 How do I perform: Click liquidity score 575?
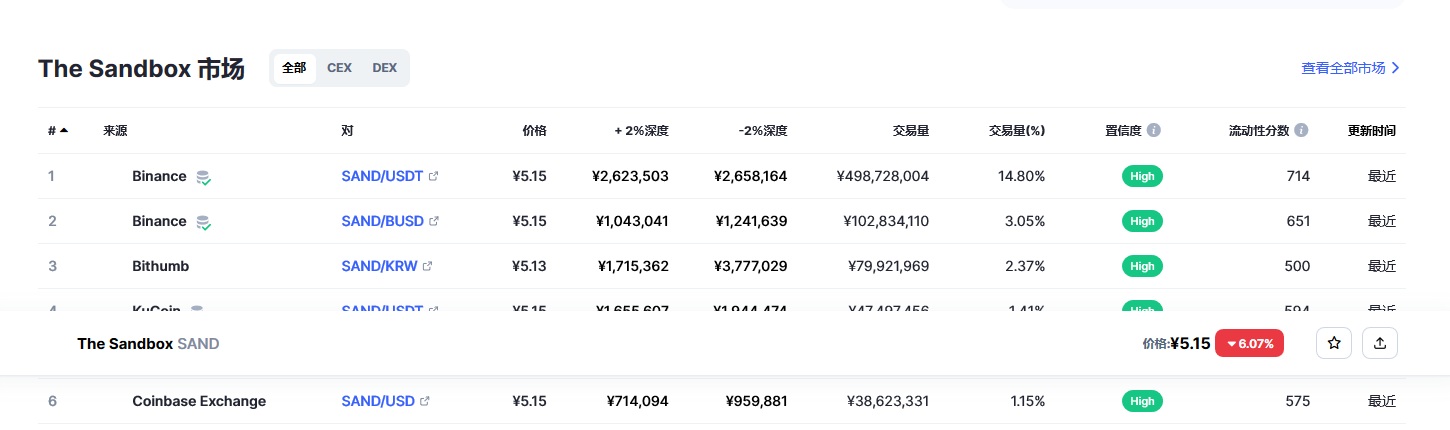click(1298, 401)
